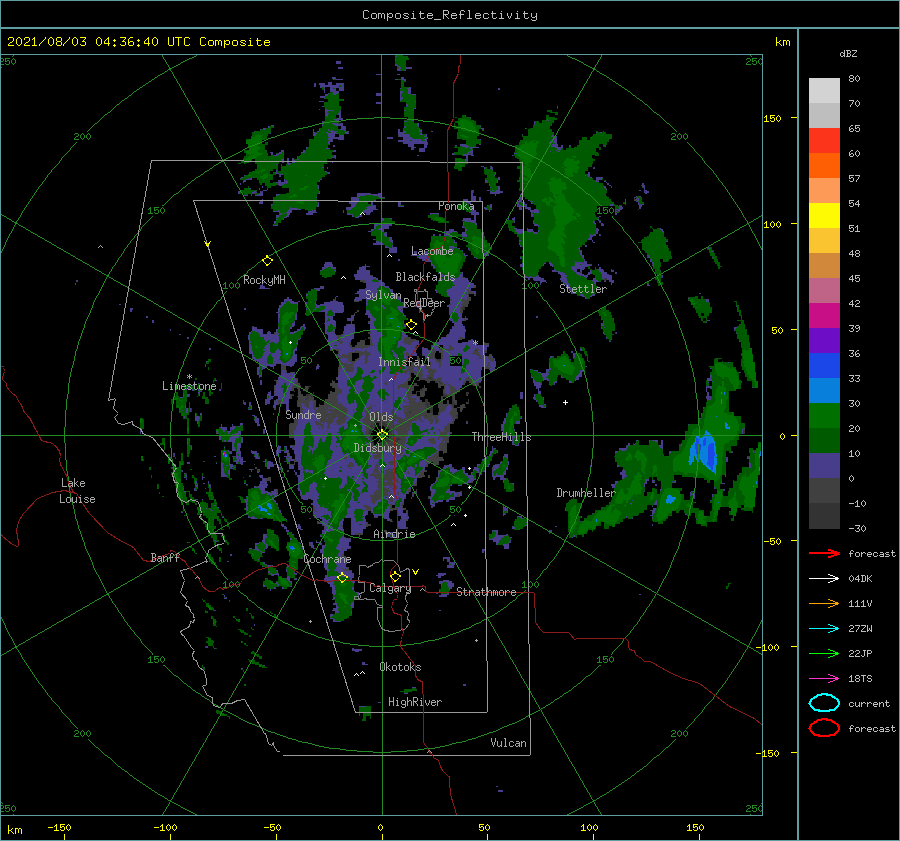Screen dimensions: 900x841
Task: Click the yellow radar-site diamond at map center
Action: [382, 435]
